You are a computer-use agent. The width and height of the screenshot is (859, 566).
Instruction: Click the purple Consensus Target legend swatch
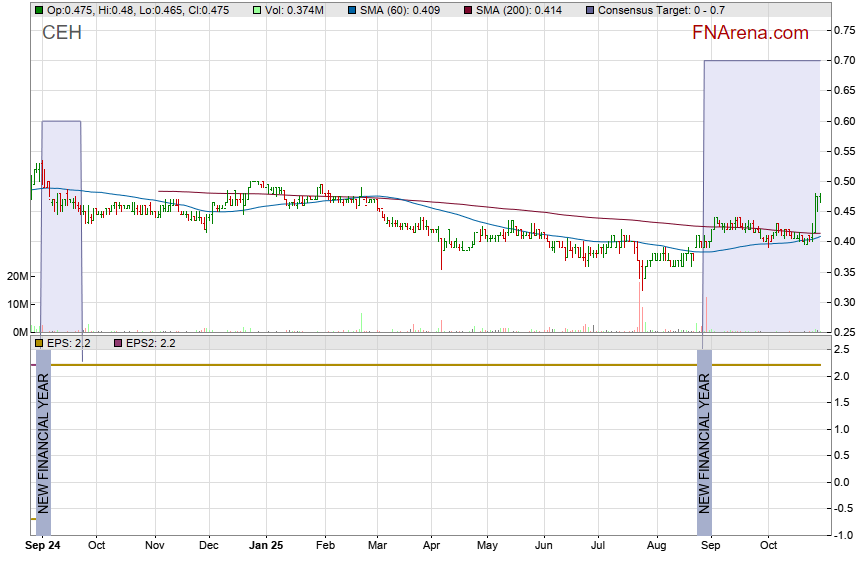coord(590,9)
